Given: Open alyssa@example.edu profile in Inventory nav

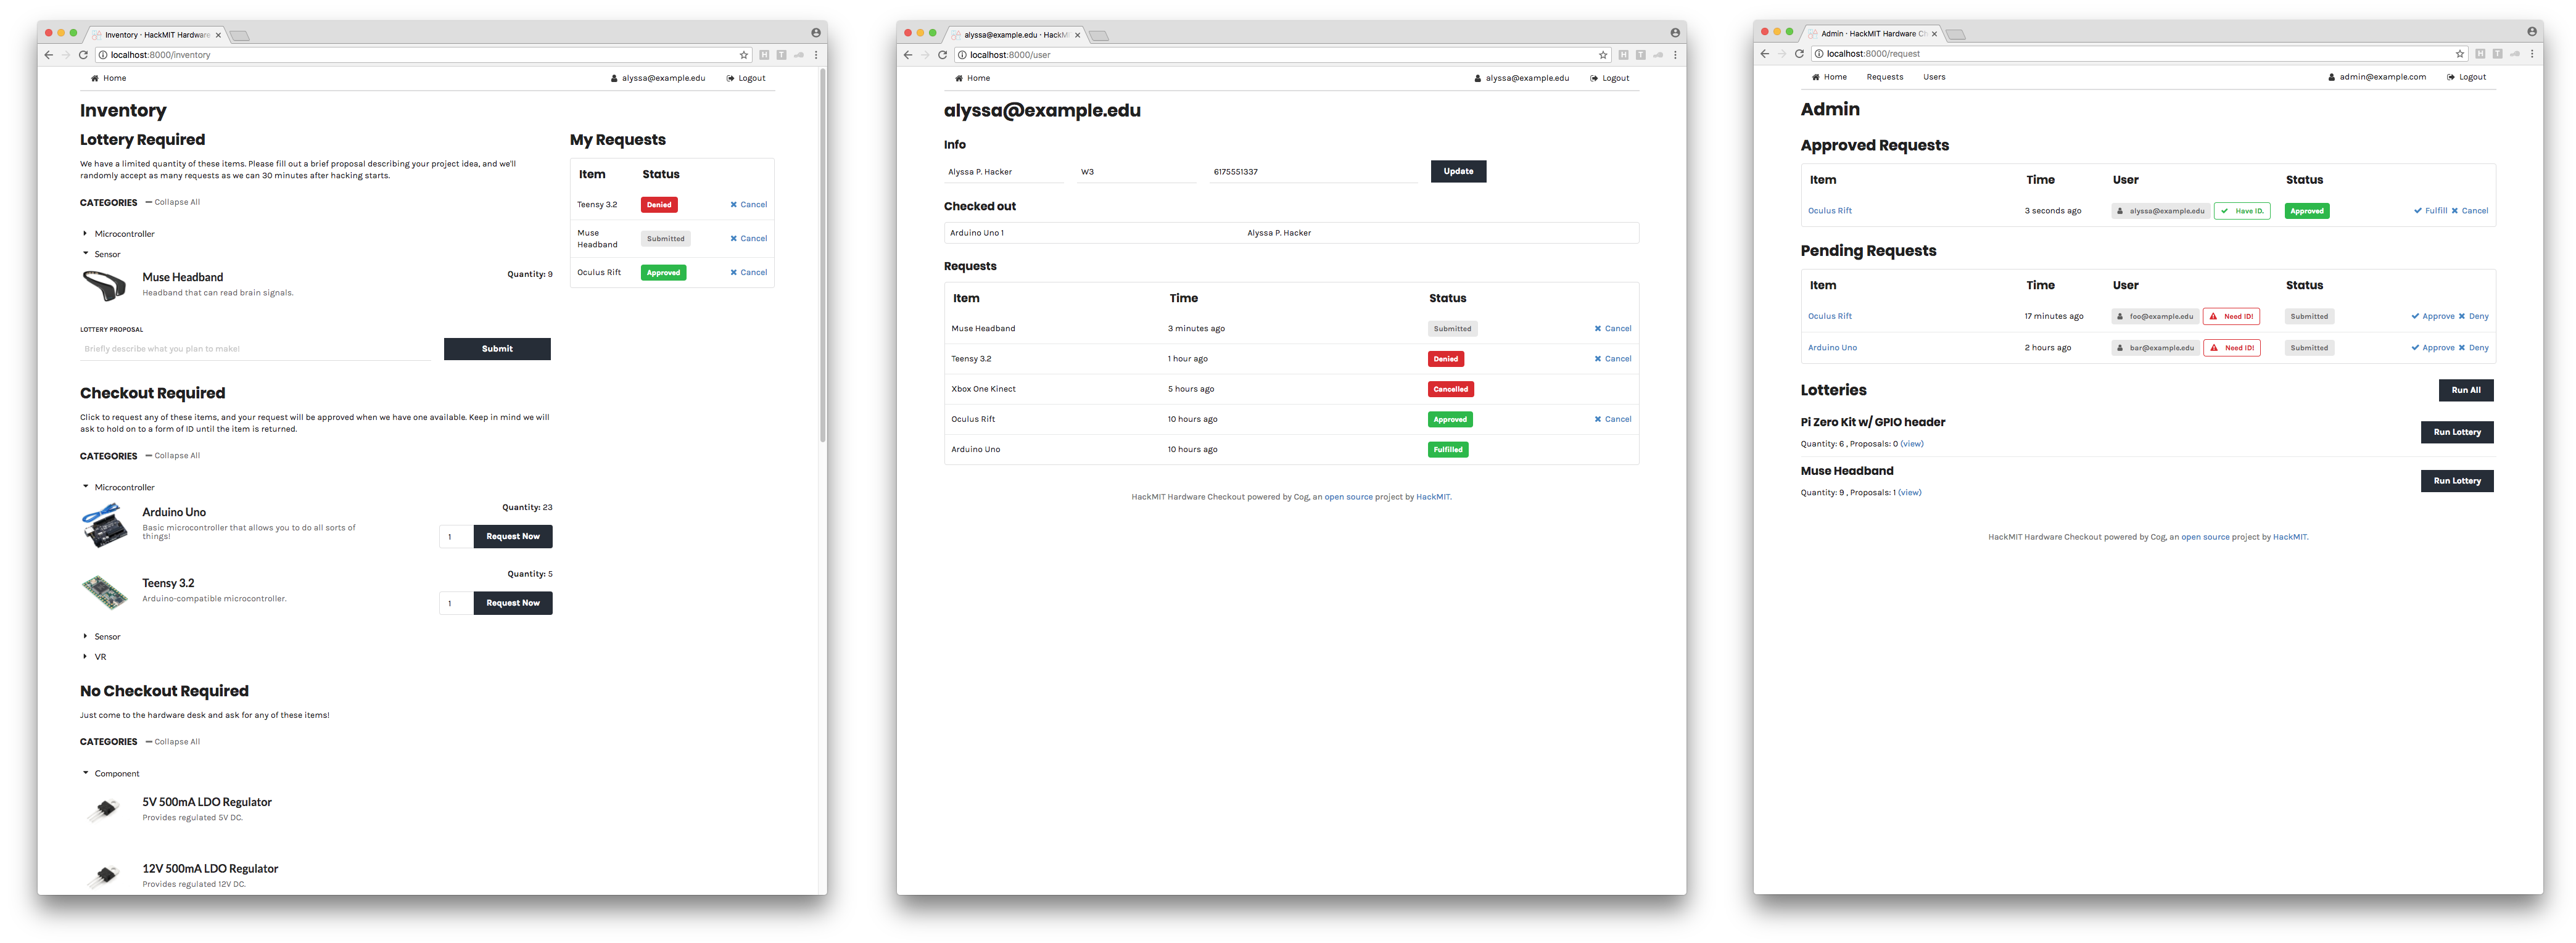Looking at the screenshot, I should pos(658,78).
